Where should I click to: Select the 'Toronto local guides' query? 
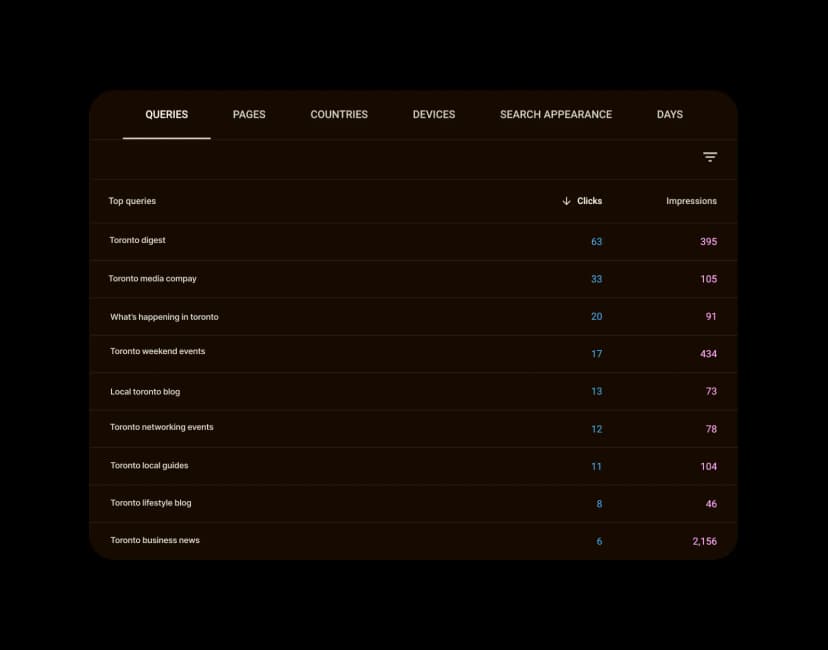click(x=148, y=465)
